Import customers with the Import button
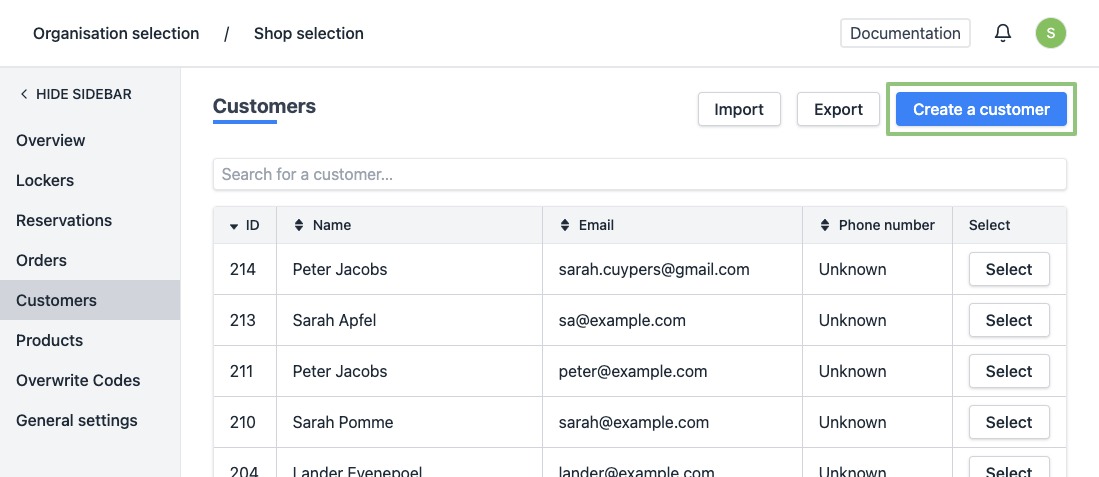 [739, 109]
